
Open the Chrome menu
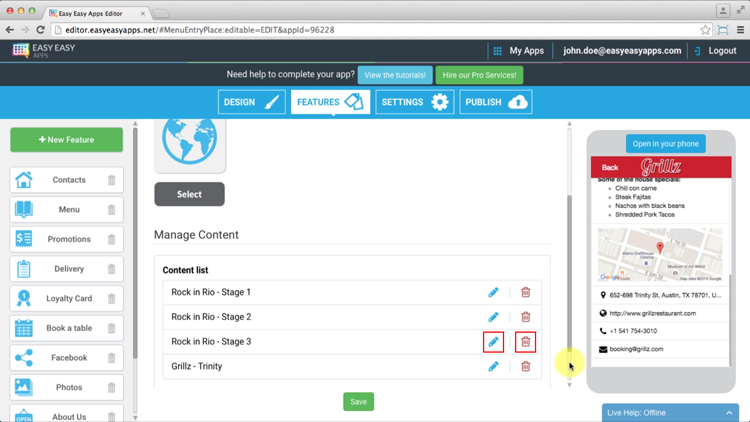(740, 30)
